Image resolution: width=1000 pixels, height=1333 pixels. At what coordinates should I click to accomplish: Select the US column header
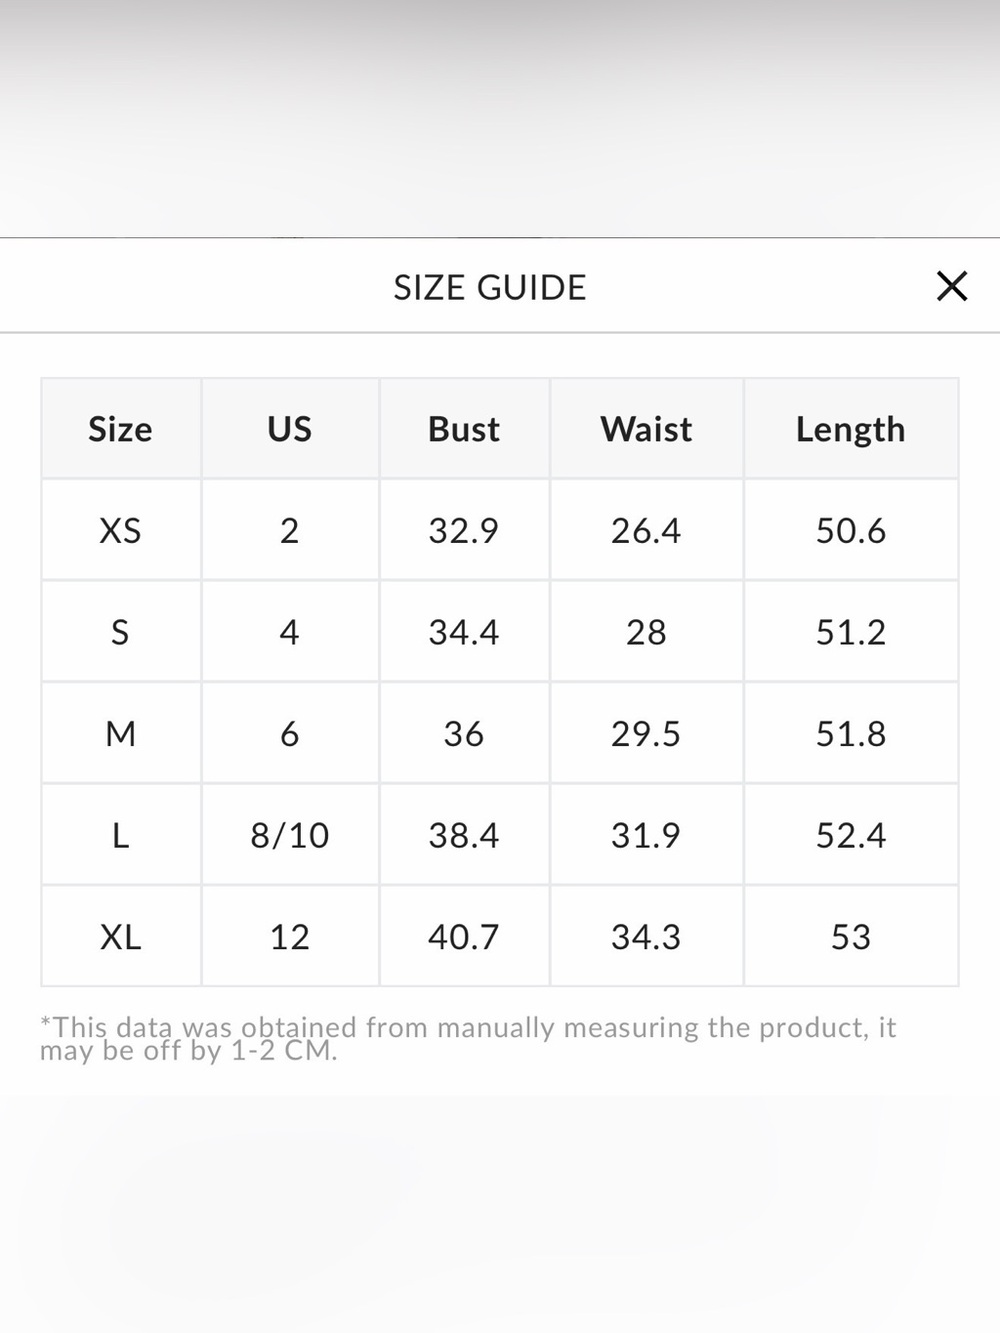(290, 429)
